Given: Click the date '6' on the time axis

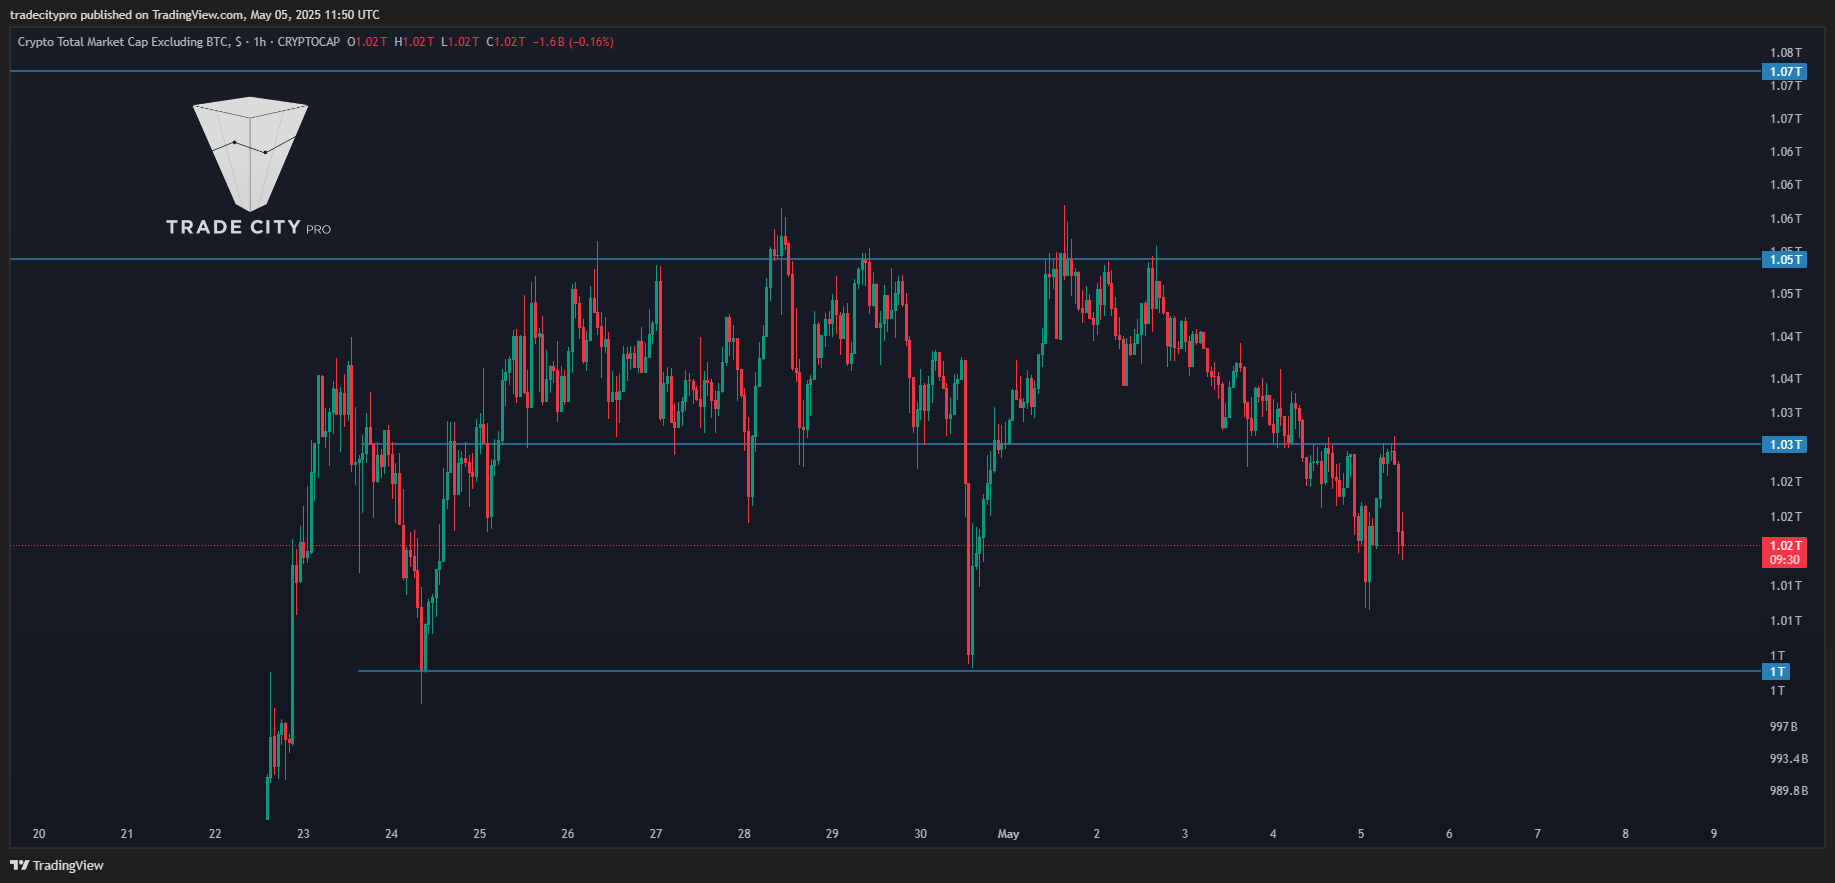Looking at the screenshot, I should pyautogui.click(x=1449, y=834).
